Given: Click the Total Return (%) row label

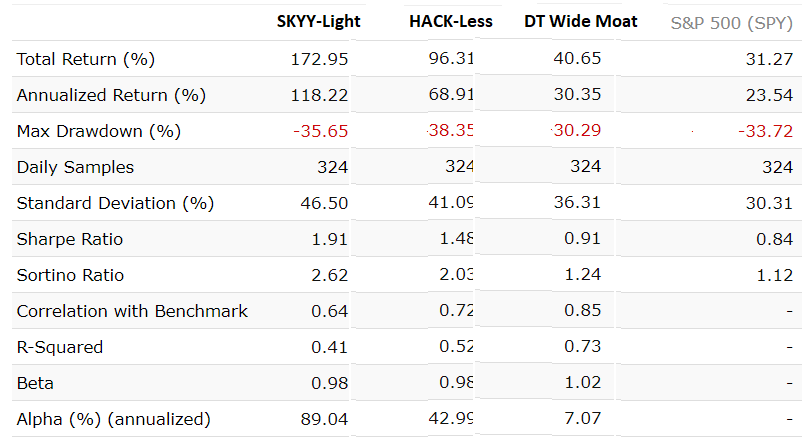Looking at the screenshot, I should tap(86, 59).
